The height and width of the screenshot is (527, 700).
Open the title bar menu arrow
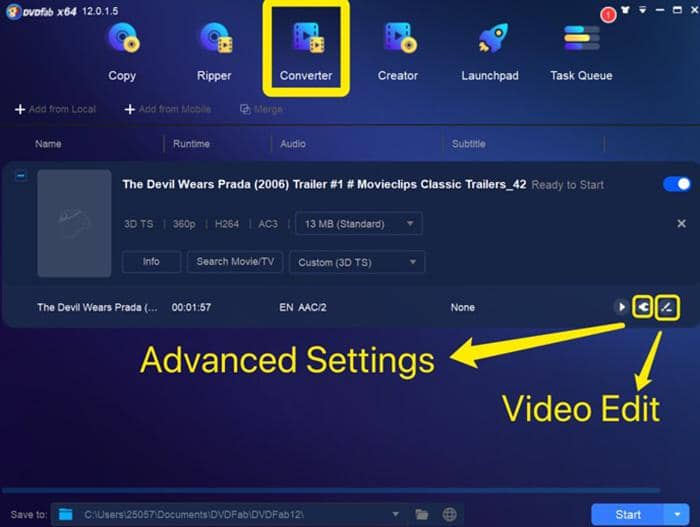pos(642,10)
